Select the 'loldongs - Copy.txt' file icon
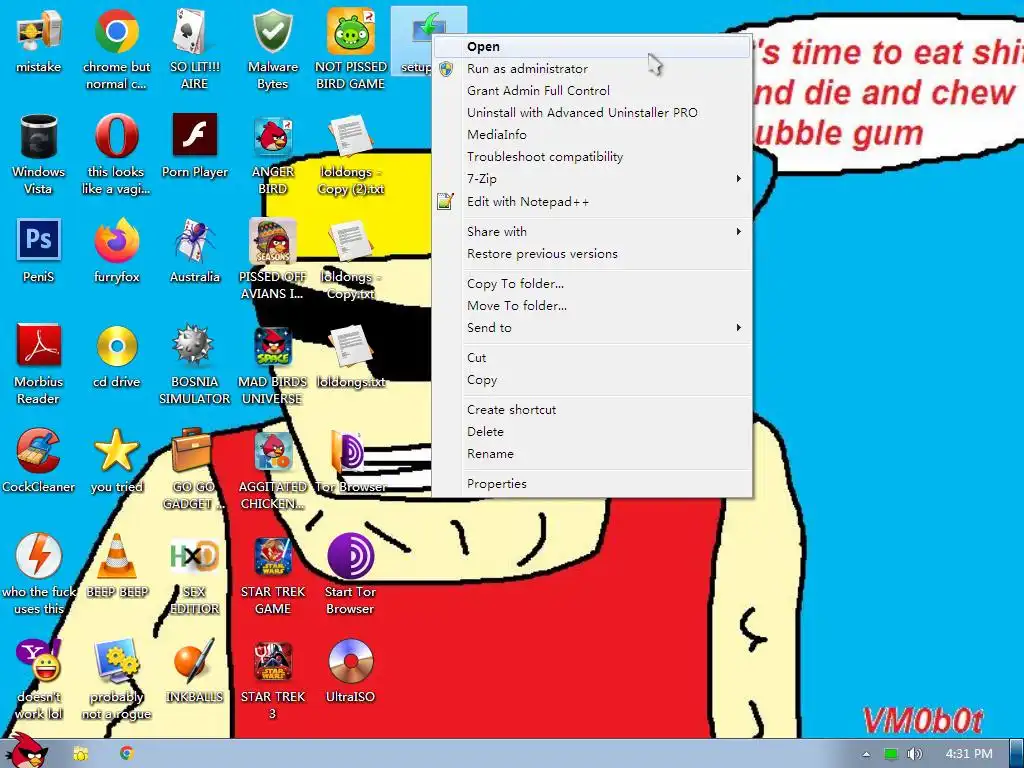This screenshot has height=768, width=1024. [x=351, y=259]
